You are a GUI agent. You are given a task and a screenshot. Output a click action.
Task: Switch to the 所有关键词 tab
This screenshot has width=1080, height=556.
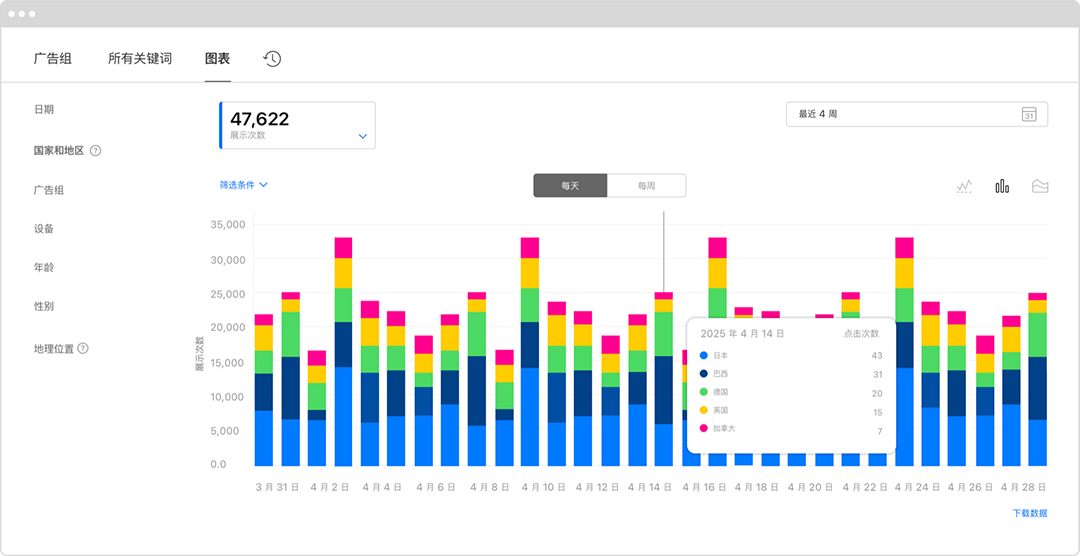[140, 59]
